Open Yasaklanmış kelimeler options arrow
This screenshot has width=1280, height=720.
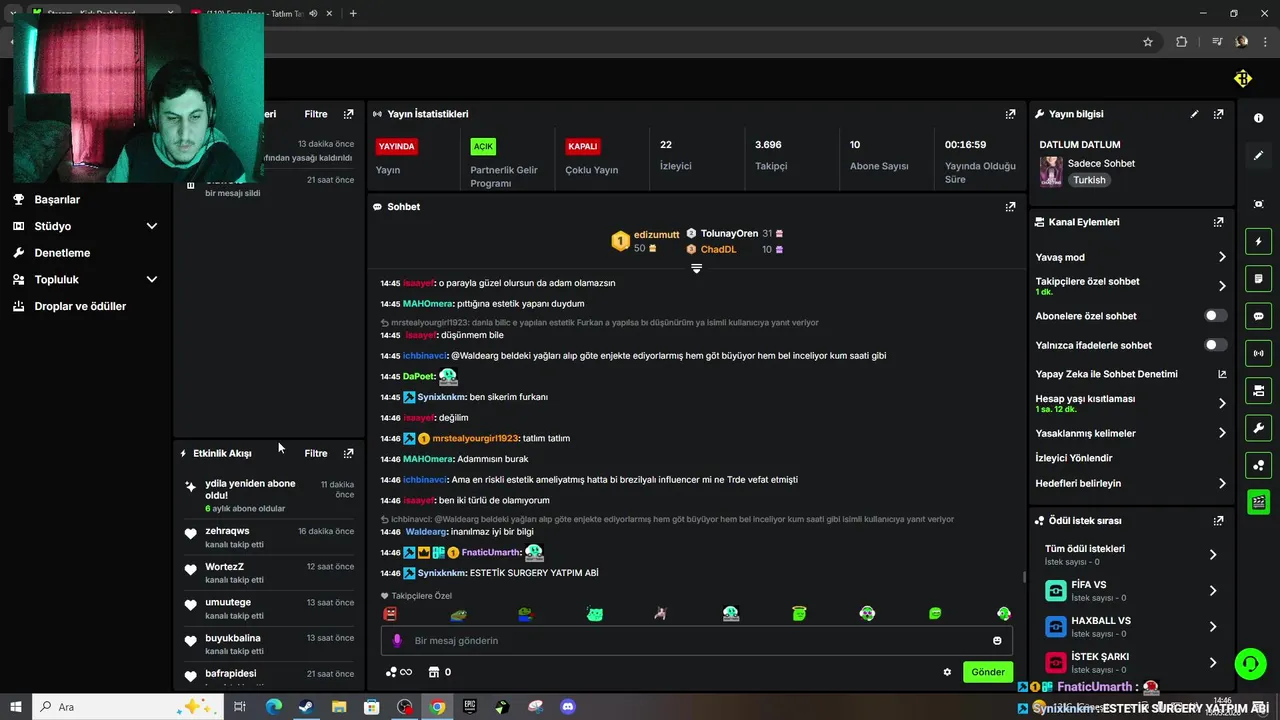[1222, 433]
